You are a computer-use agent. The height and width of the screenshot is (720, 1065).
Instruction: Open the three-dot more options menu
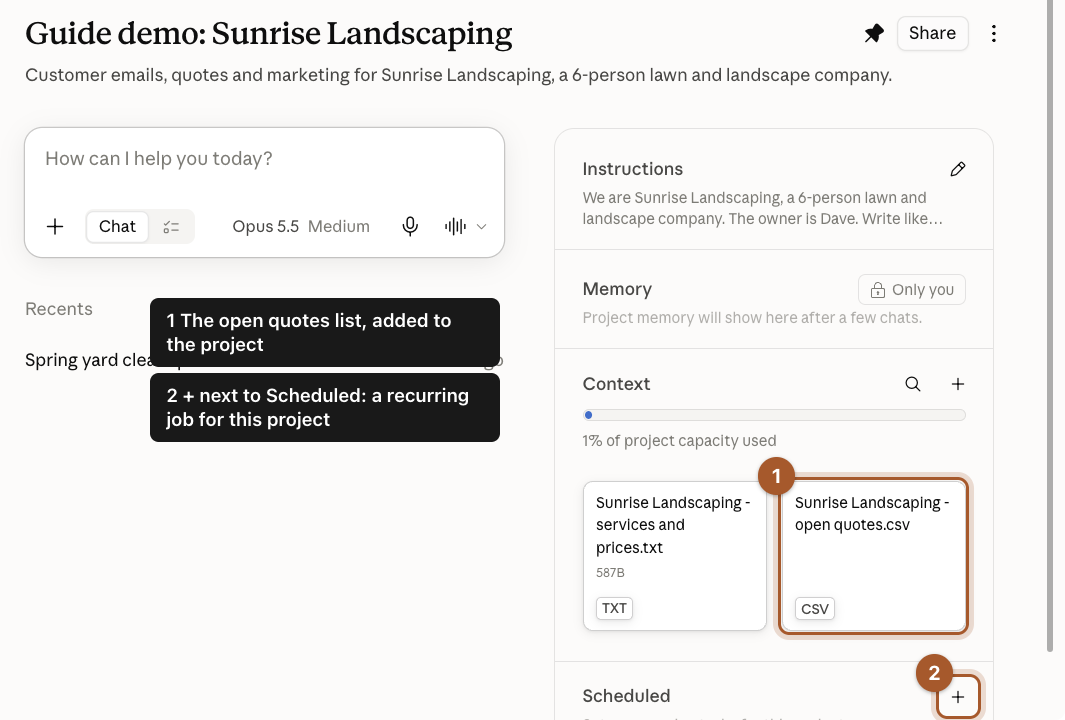pos(994,33)
